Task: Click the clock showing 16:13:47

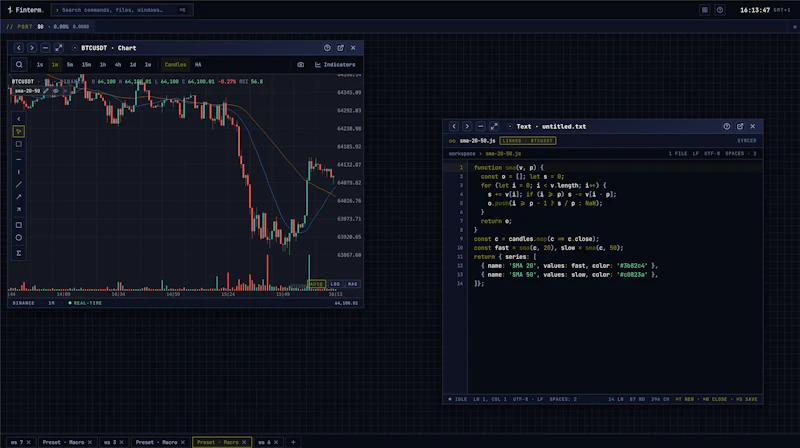Action: (x=755, y=10)
